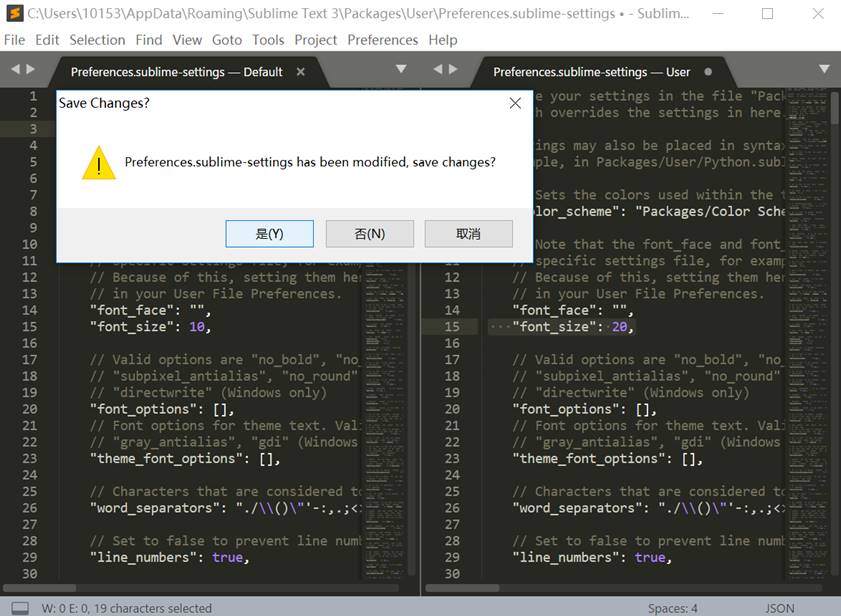The height and width of the screenshot is (616, 841).
Task: Click "line_numbers": true in User pane
Action: (x=592, y=557)
